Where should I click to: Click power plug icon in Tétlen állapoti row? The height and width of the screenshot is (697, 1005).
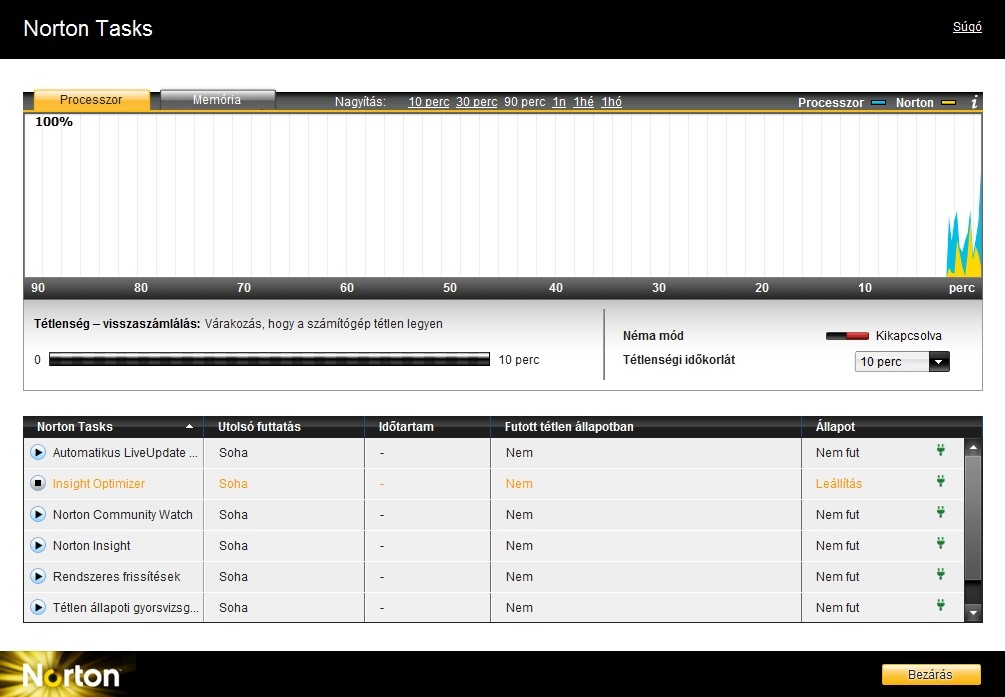(x=940, y=605)
